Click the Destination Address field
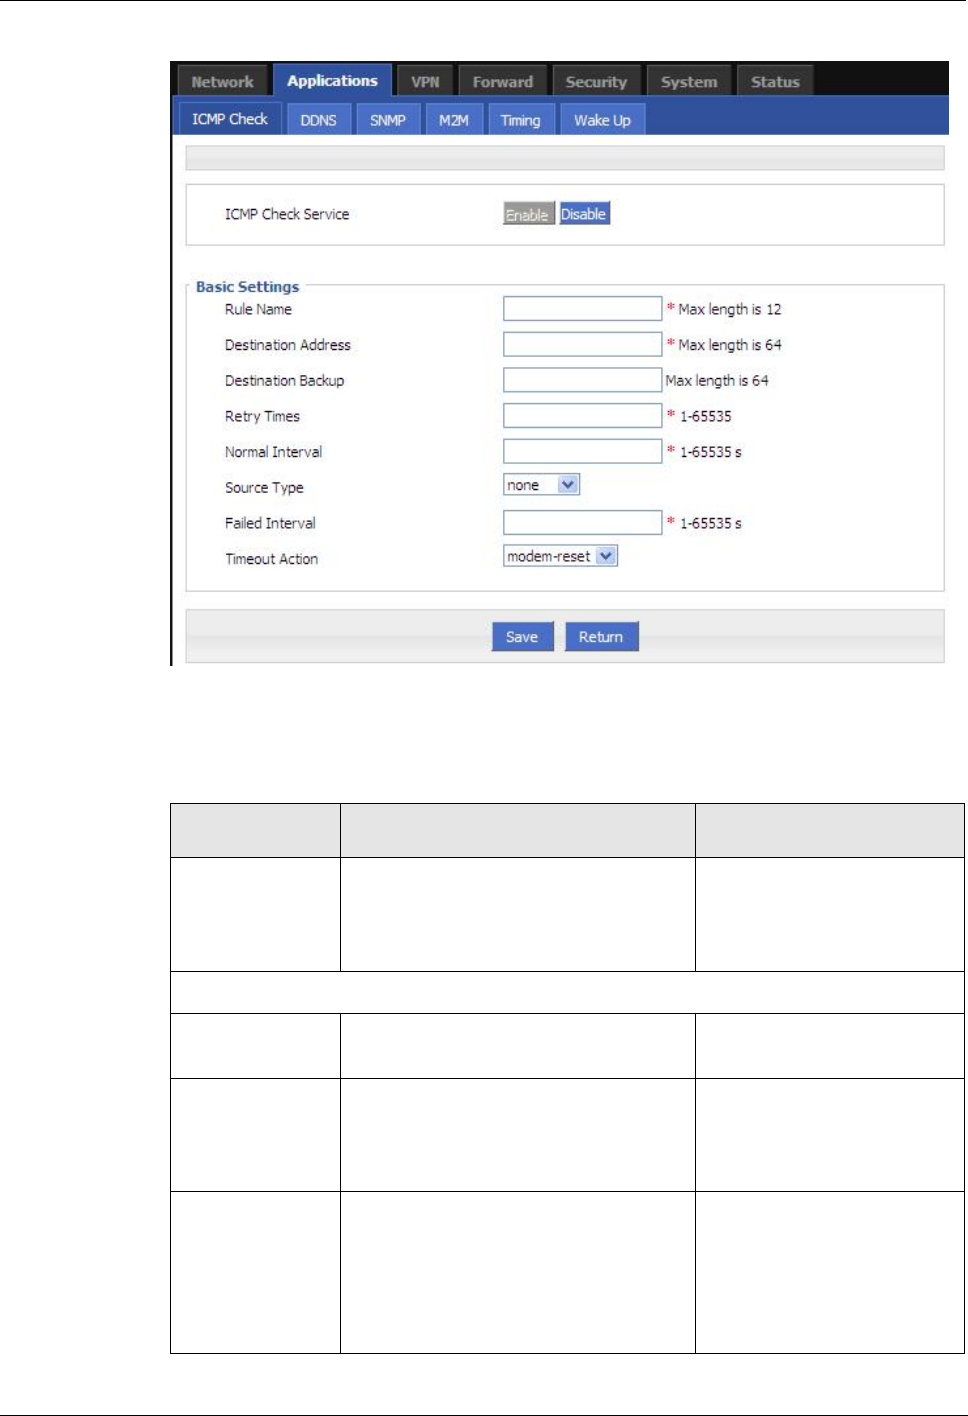The height and width of the screenshot is (1416, 968). pos(582,344)
